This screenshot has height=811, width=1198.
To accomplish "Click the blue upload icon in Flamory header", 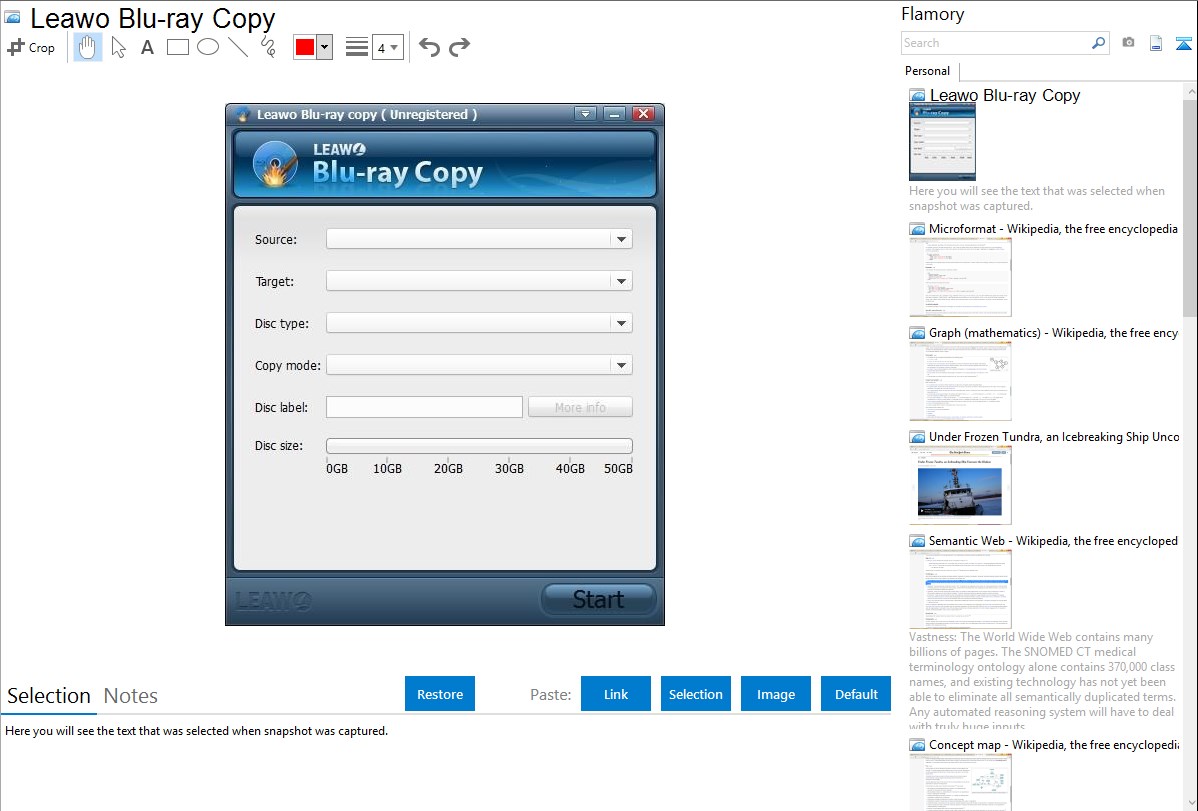I will (x=1183, y=43).
